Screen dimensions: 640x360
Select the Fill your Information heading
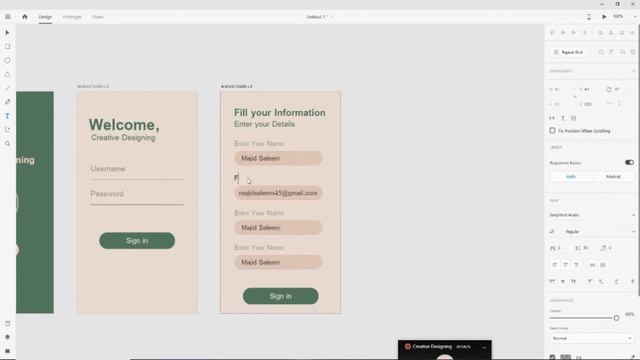point(280,113)
